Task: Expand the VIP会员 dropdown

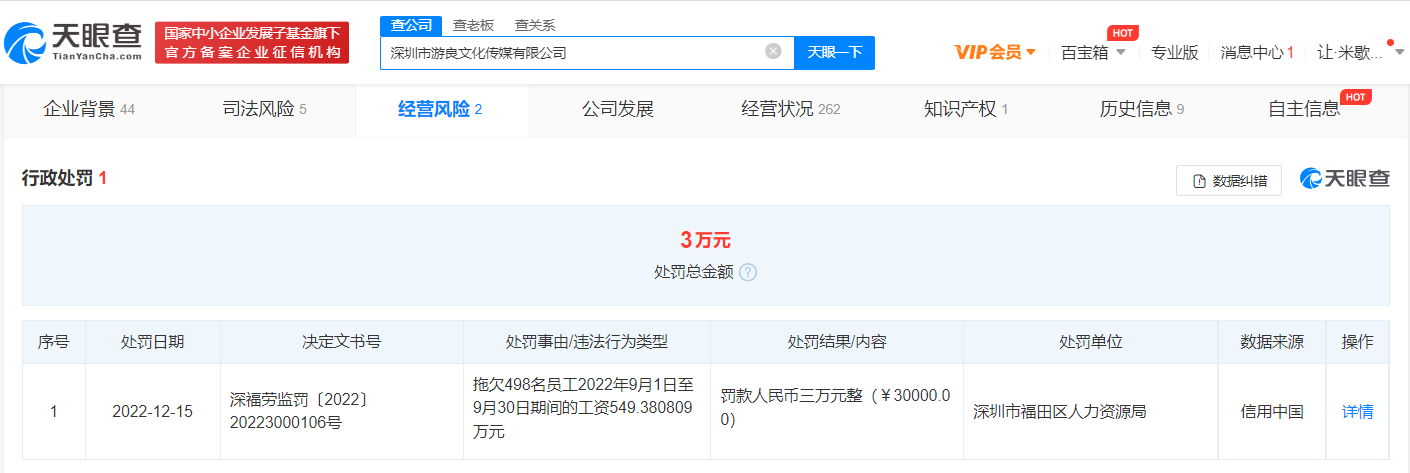Action: [x=995, y=52]
